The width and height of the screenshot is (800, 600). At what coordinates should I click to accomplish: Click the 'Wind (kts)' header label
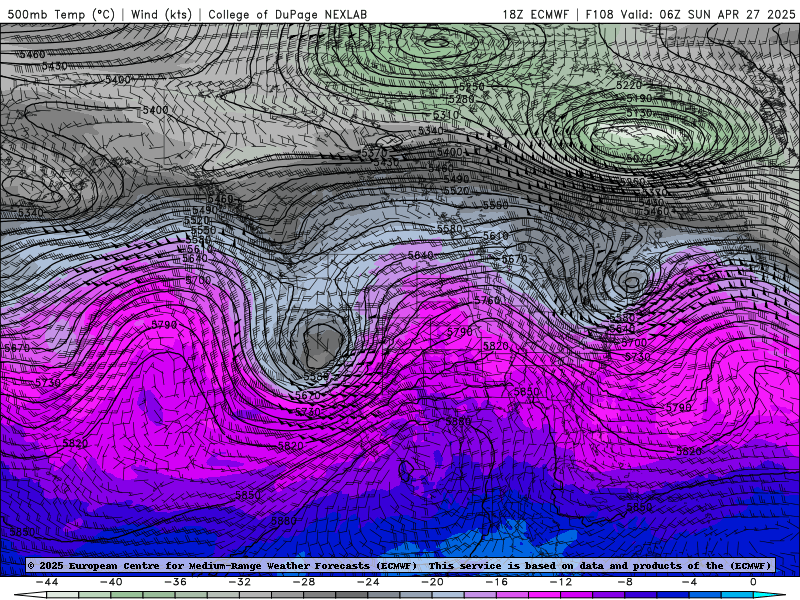point(161,14)
